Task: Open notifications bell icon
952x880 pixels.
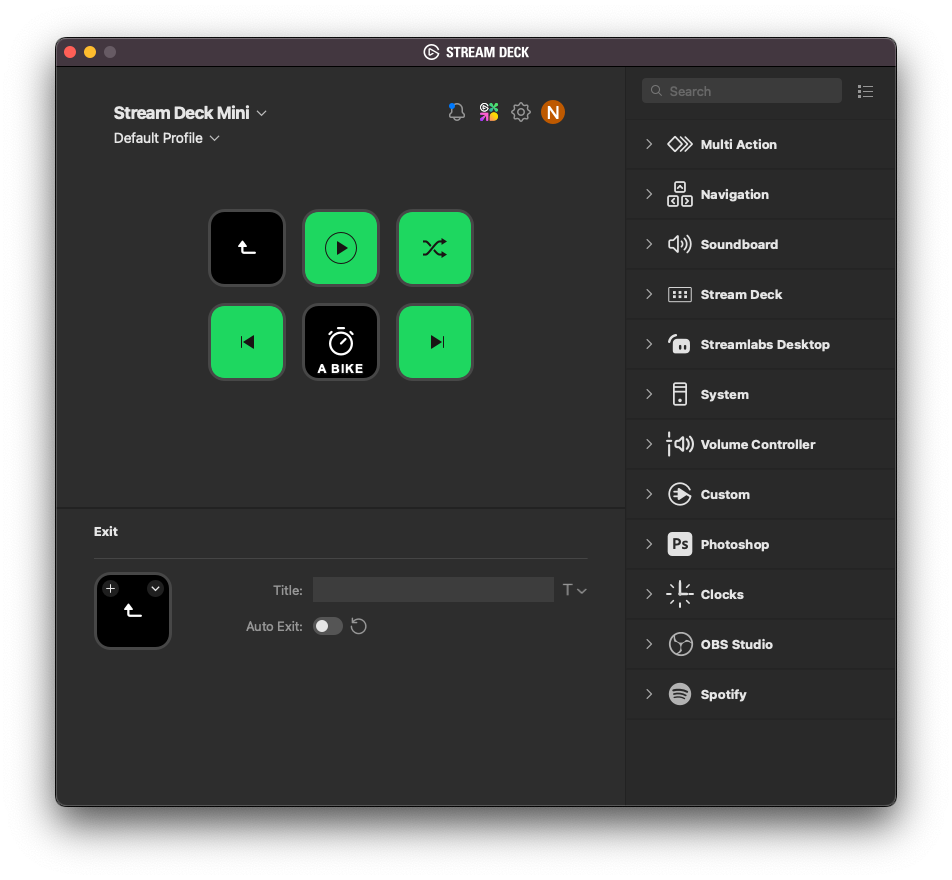Action: [457, 112]
